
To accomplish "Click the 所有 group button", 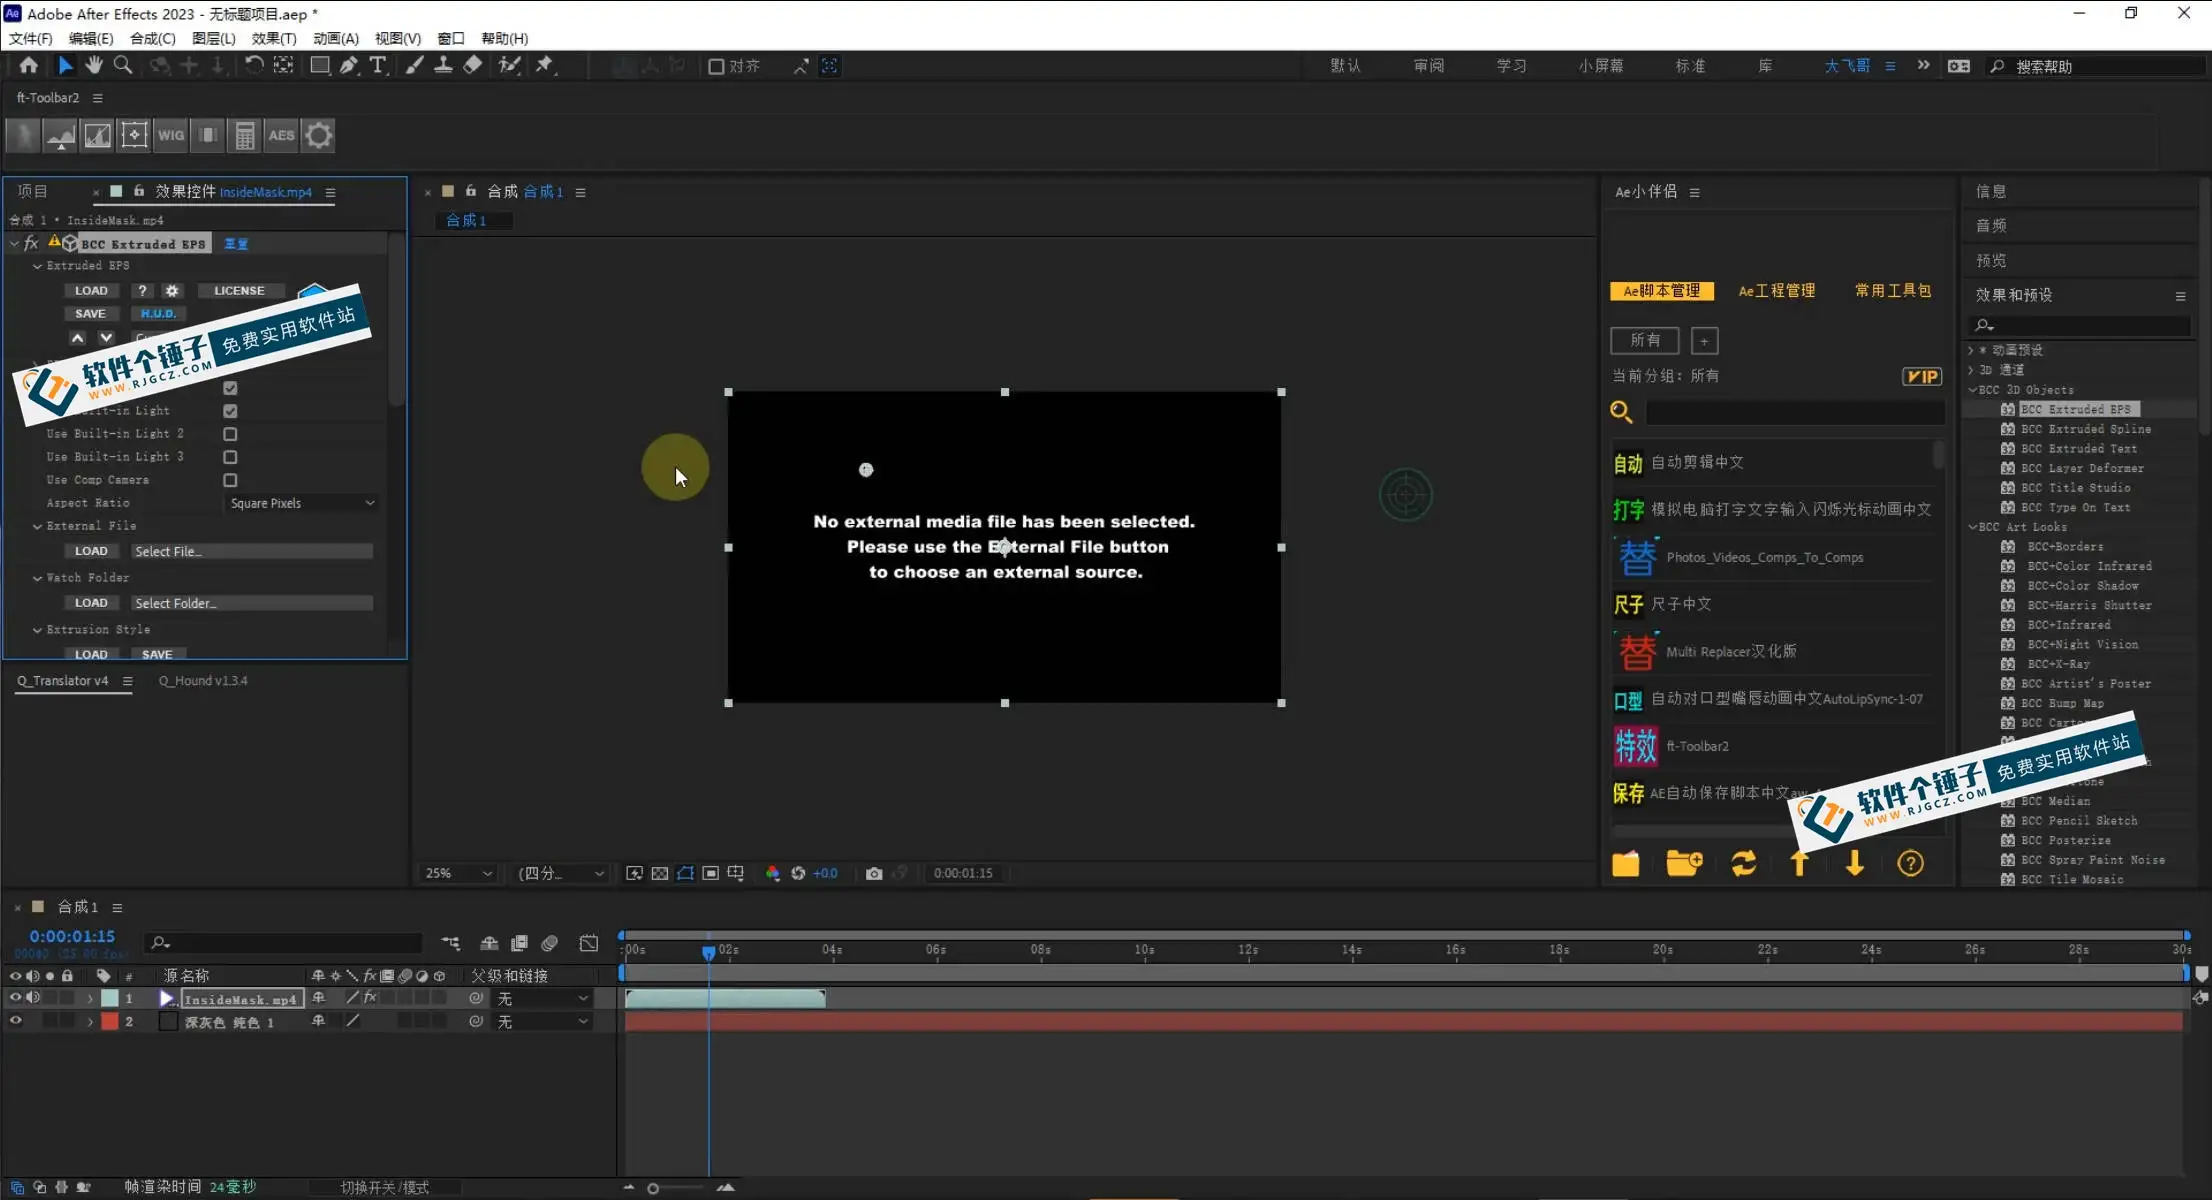I will click(x=1645, y=340).
